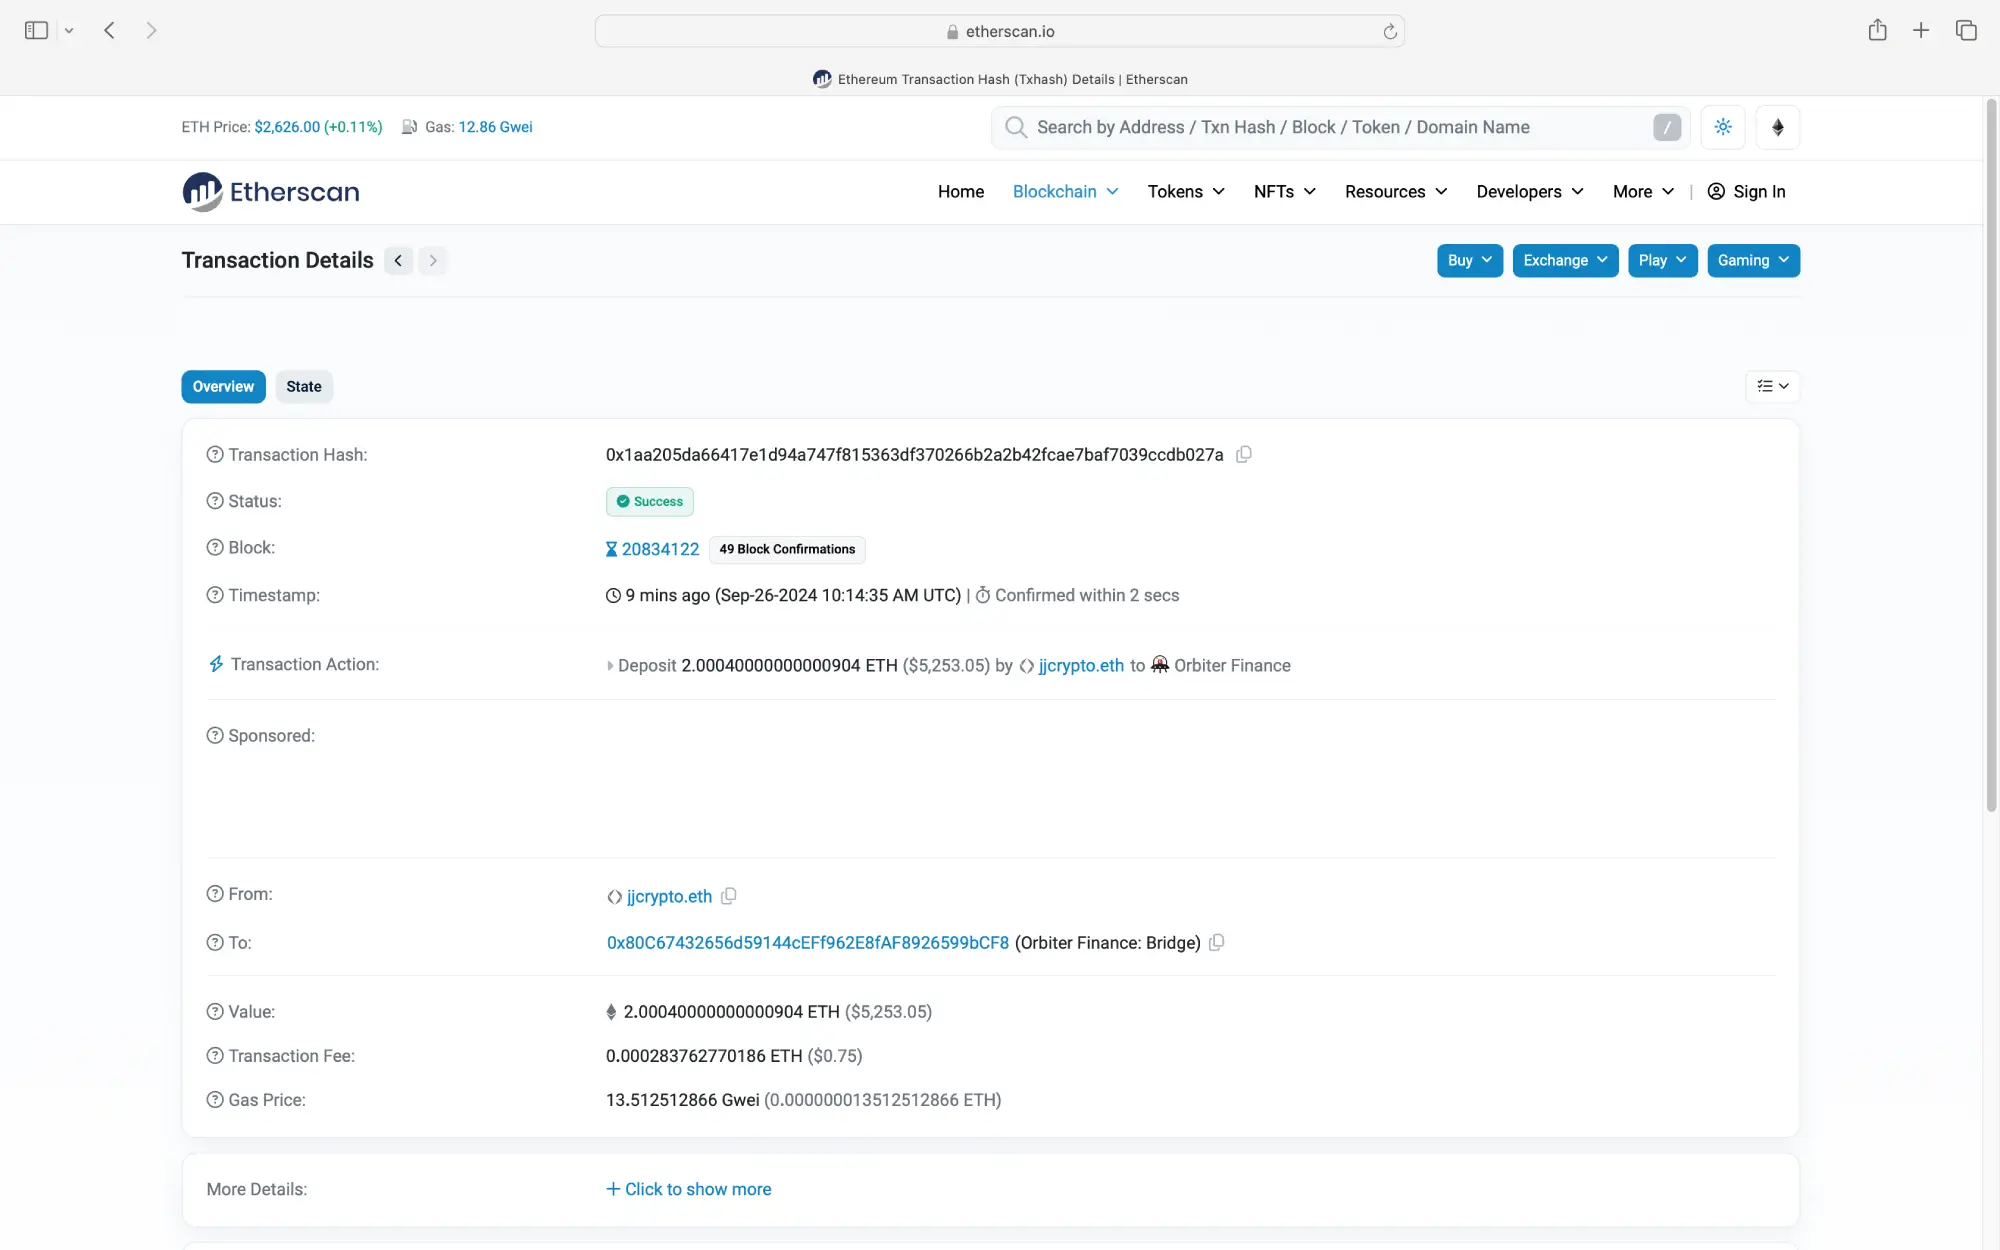Toggle the Safari sidebar
Viewport: 2000px width, 1250px height.
pos(36,30)
